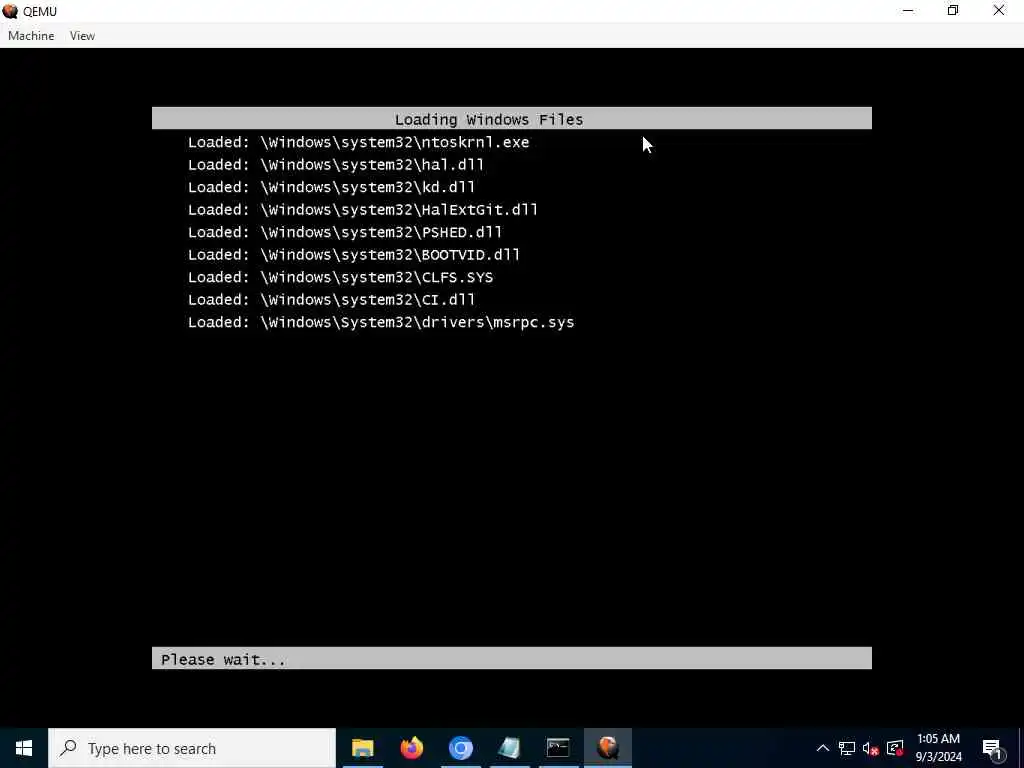Click the QEMU icon in the title bar
The height and width of the screenshot is (768, 1024).
click(x=10, y=11)
